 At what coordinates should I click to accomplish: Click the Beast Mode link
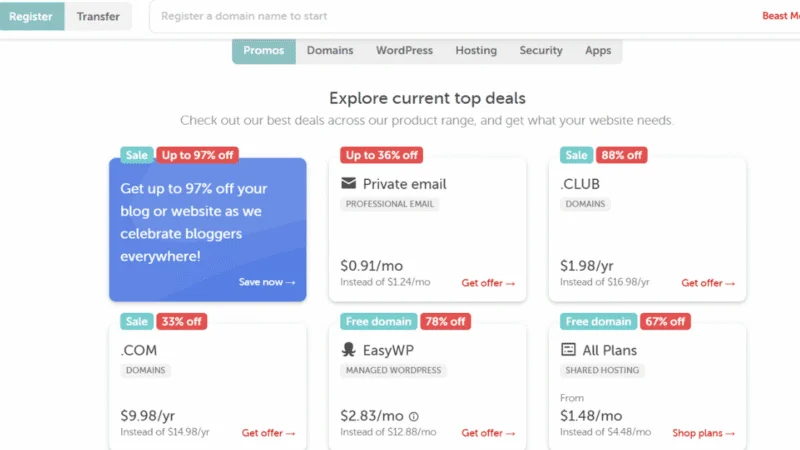coord(781,16)
